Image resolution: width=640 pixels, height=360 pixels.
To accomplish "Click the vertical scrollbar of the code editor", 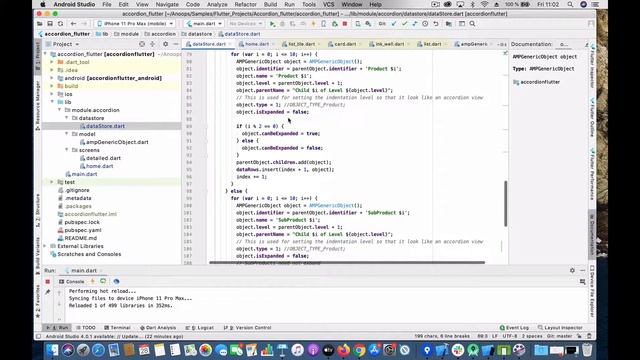I will tap(505, 203).
